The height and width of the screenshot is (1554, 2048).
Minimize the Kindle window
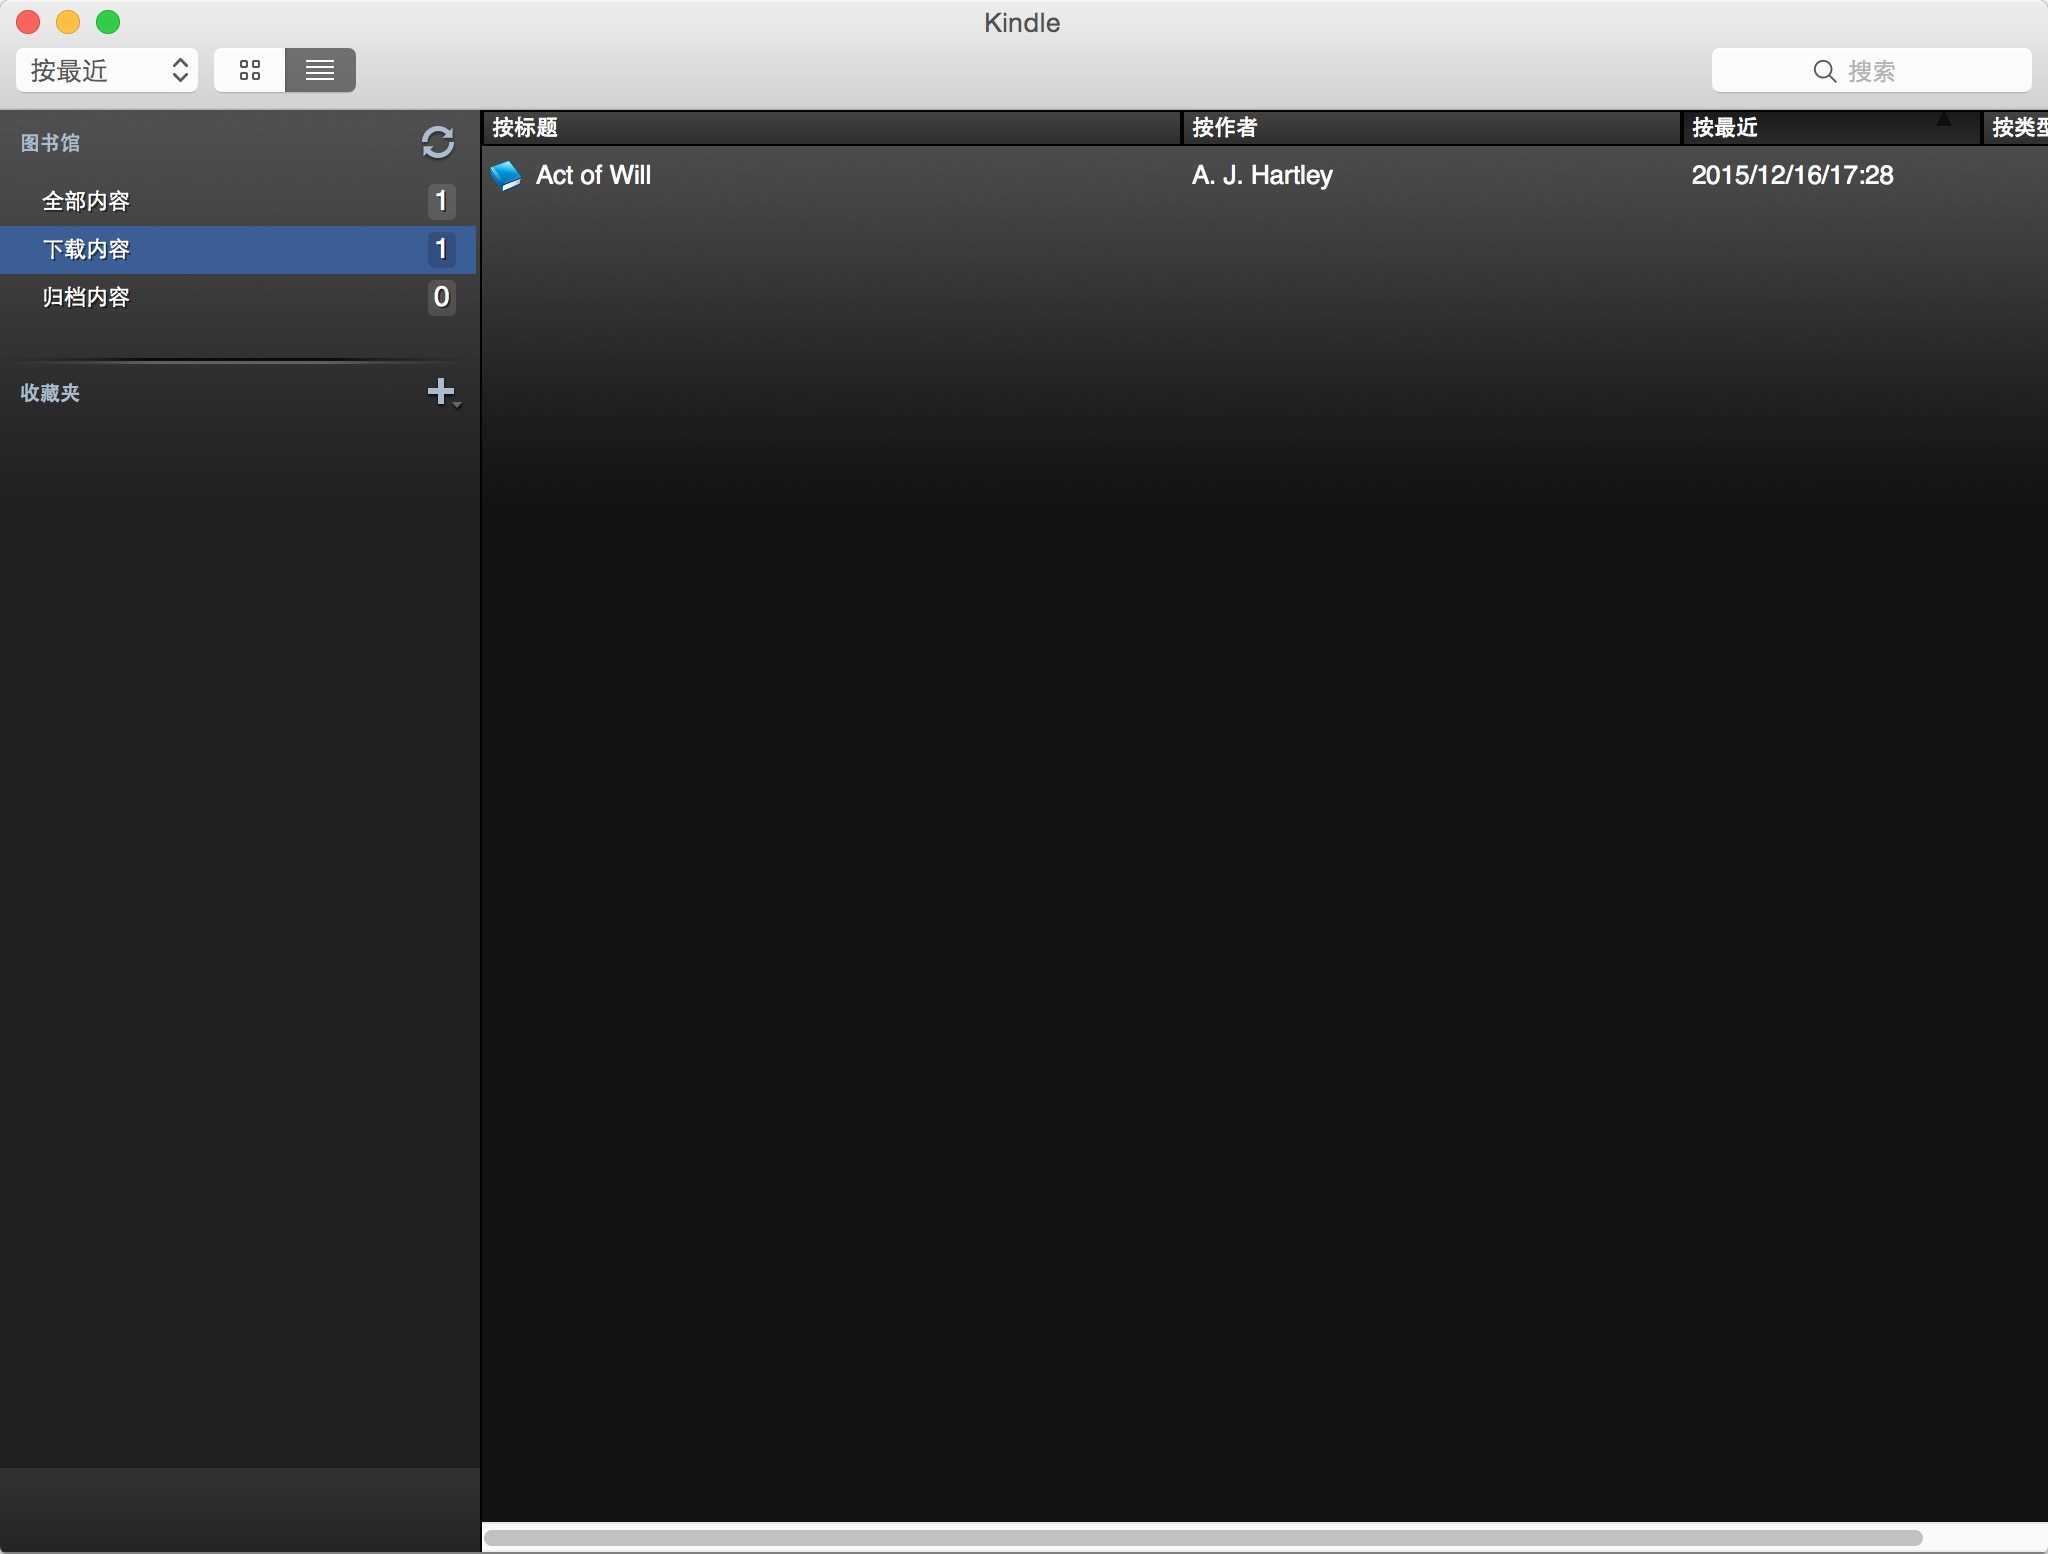(68, 22)
